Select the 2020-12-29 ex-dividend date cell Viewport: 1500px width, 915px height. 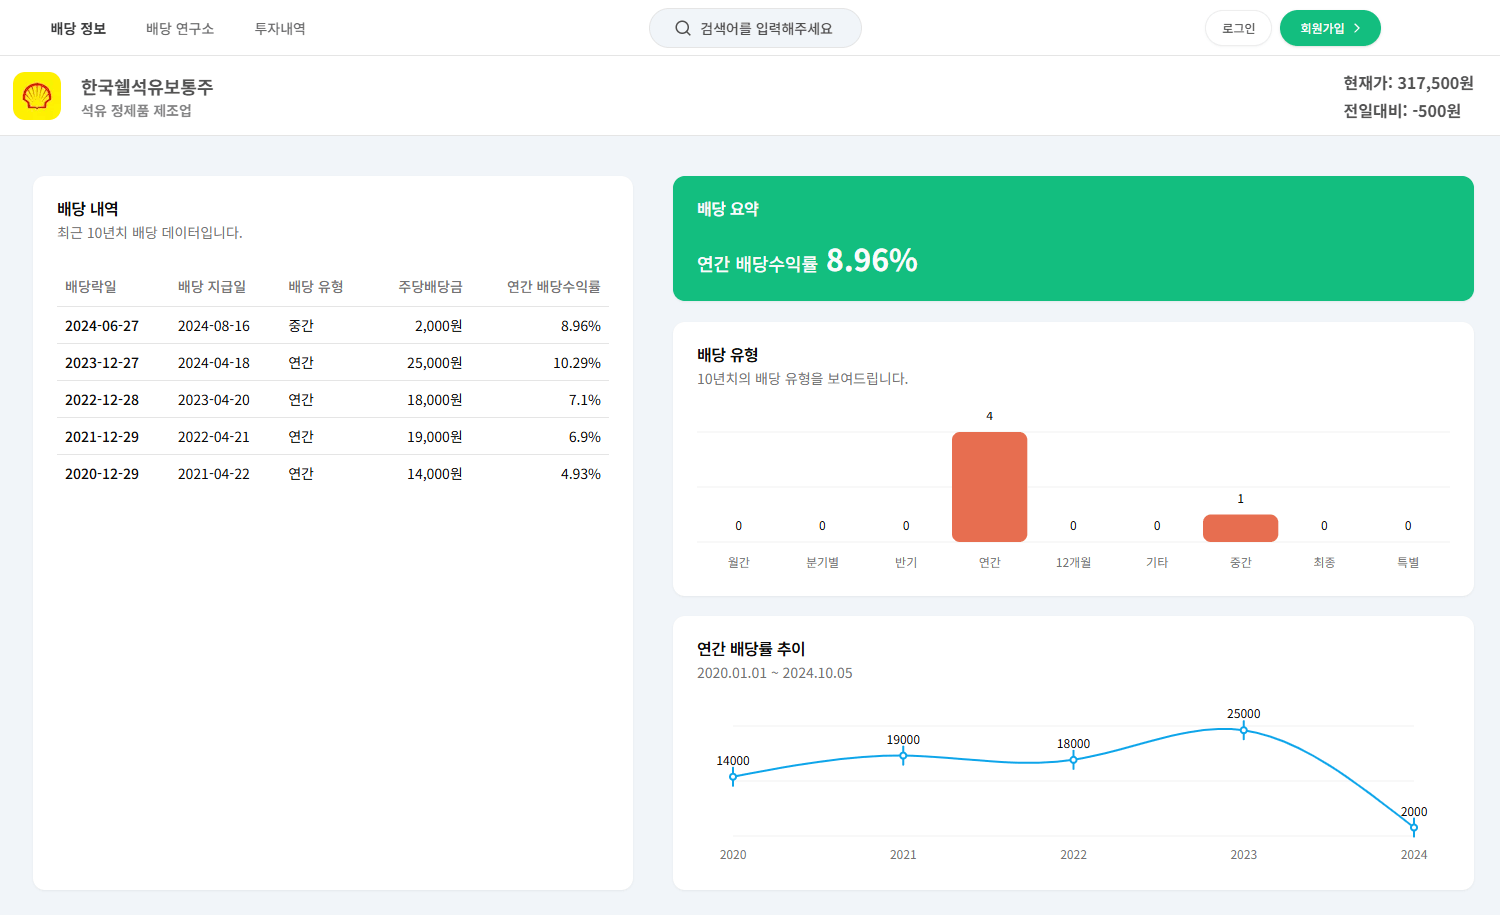pos(102,474)
